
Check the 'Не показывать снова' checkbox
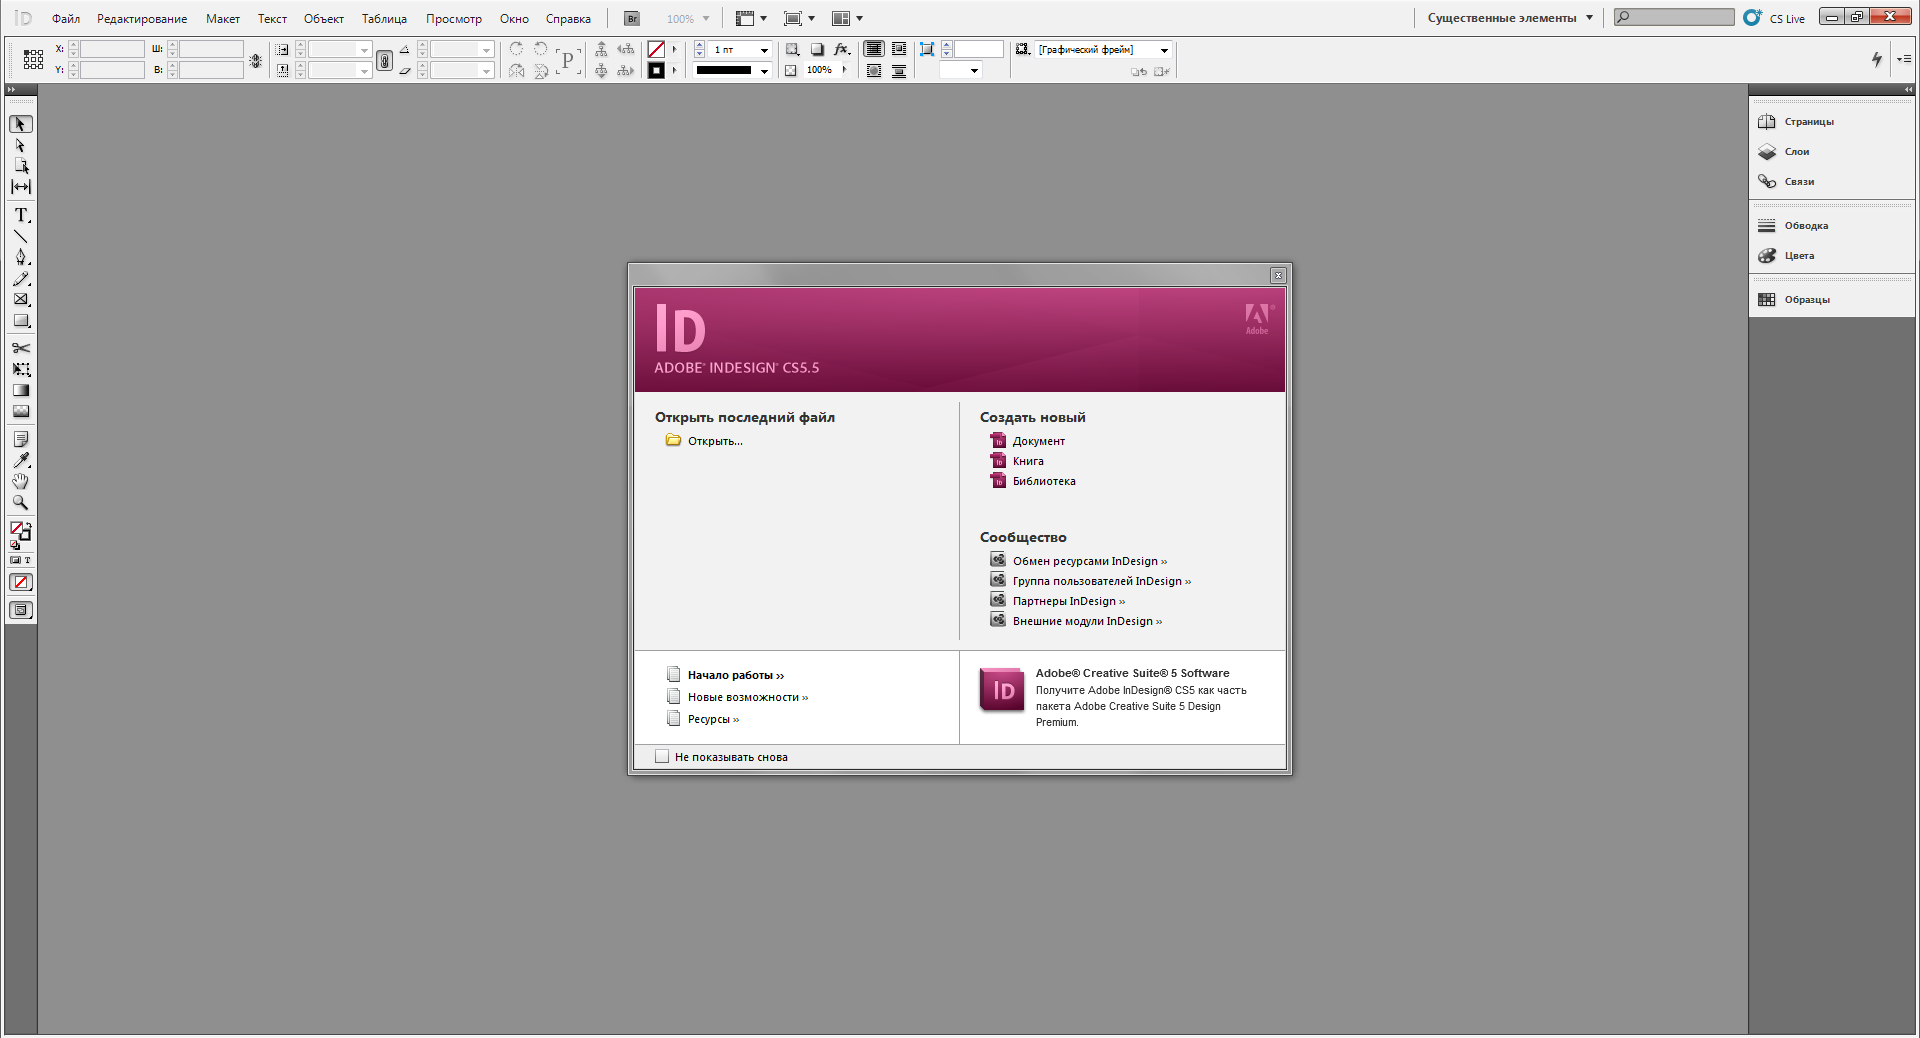(662, 757)
